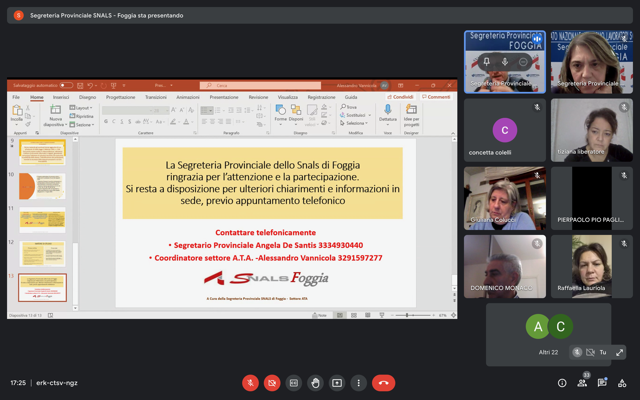The image size is (640, 400).
Task: Switch to reading view icon
Action: [368, 315]
